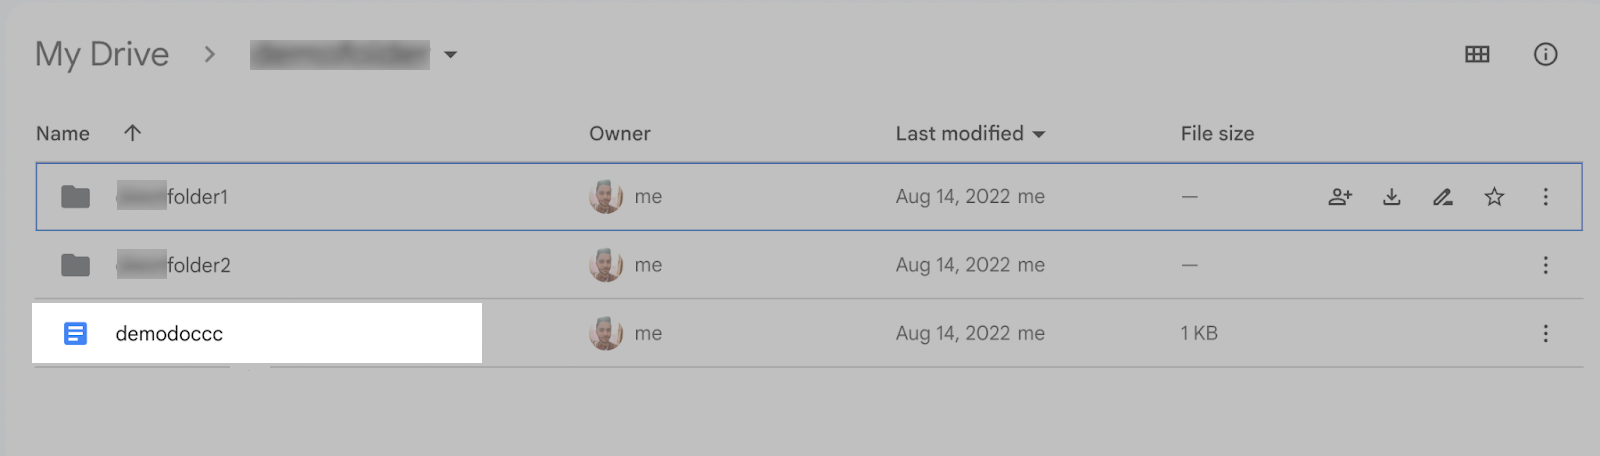
Task: Star the folder1 row
Action: click(x=1494, y=197)
